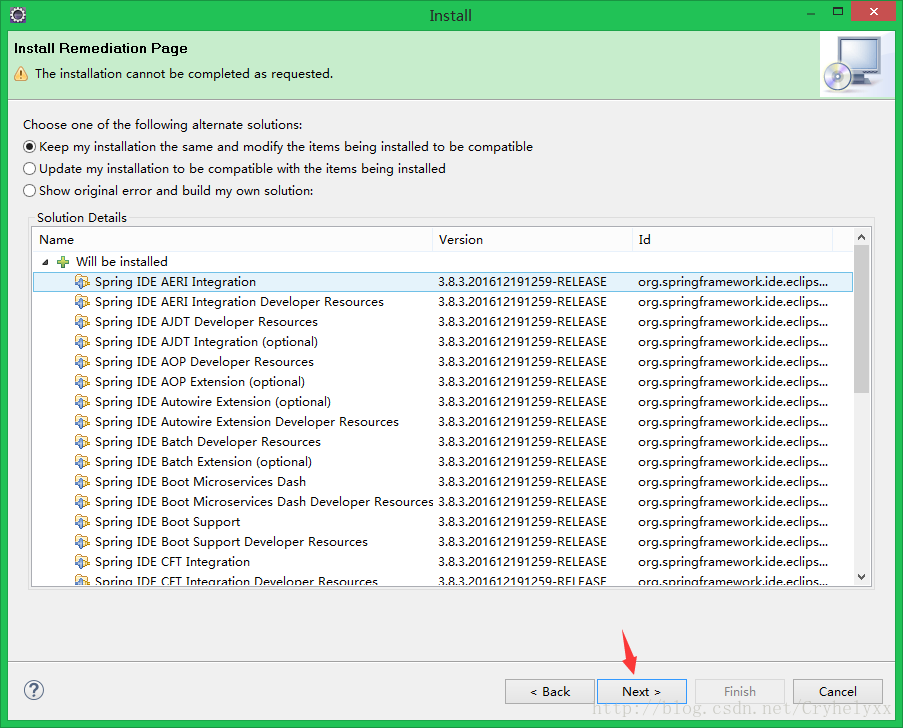Screen dimensions: 903x728
Task: Cancel the installation dialog
Action: click(x=837, y=692)
